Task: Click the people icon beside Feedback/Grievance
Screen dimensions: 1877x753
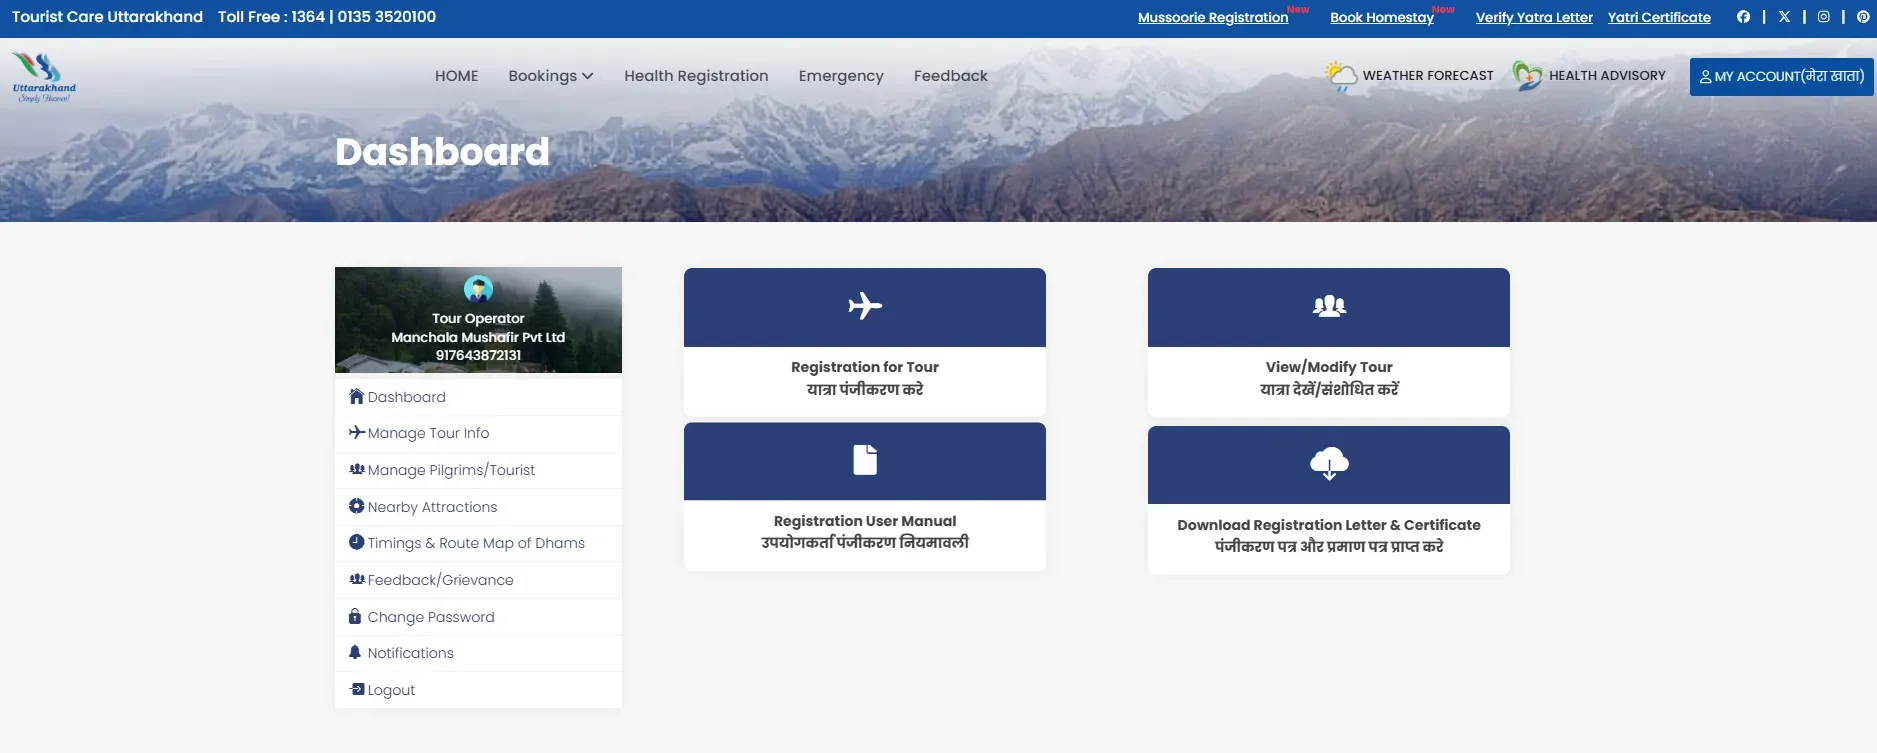Action: 356,579
